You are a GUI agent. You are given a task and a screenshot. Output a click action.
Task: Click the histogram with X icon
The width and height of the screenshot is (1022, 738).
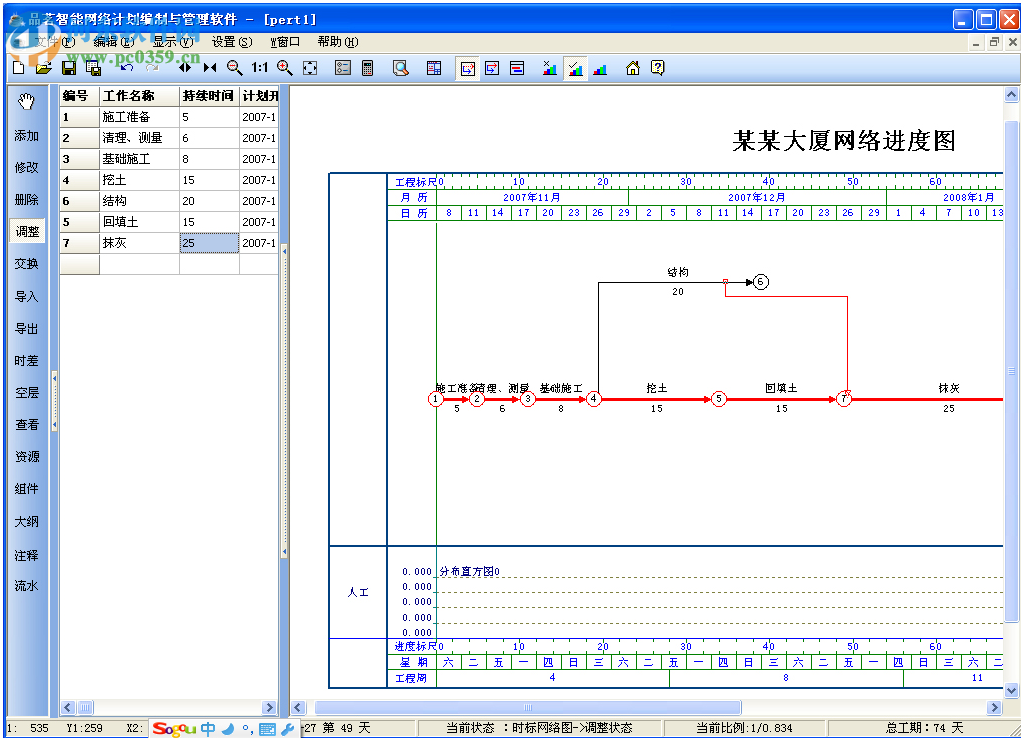click(x=550, y=68)
